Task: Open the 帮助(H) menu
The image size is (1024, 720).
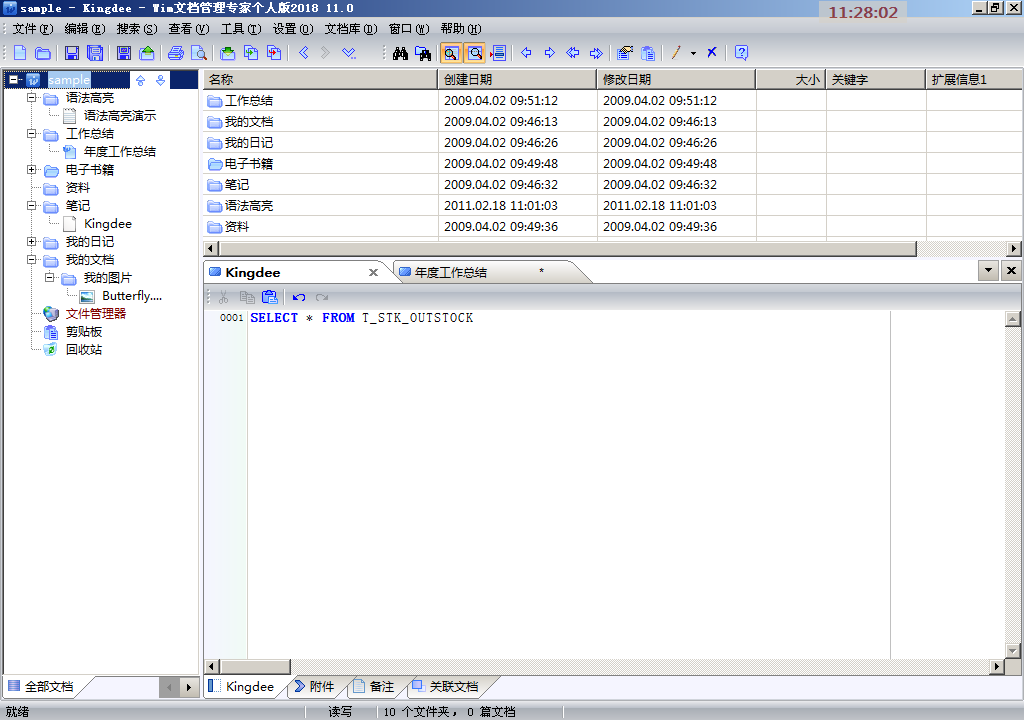Action: pos(460,29)
